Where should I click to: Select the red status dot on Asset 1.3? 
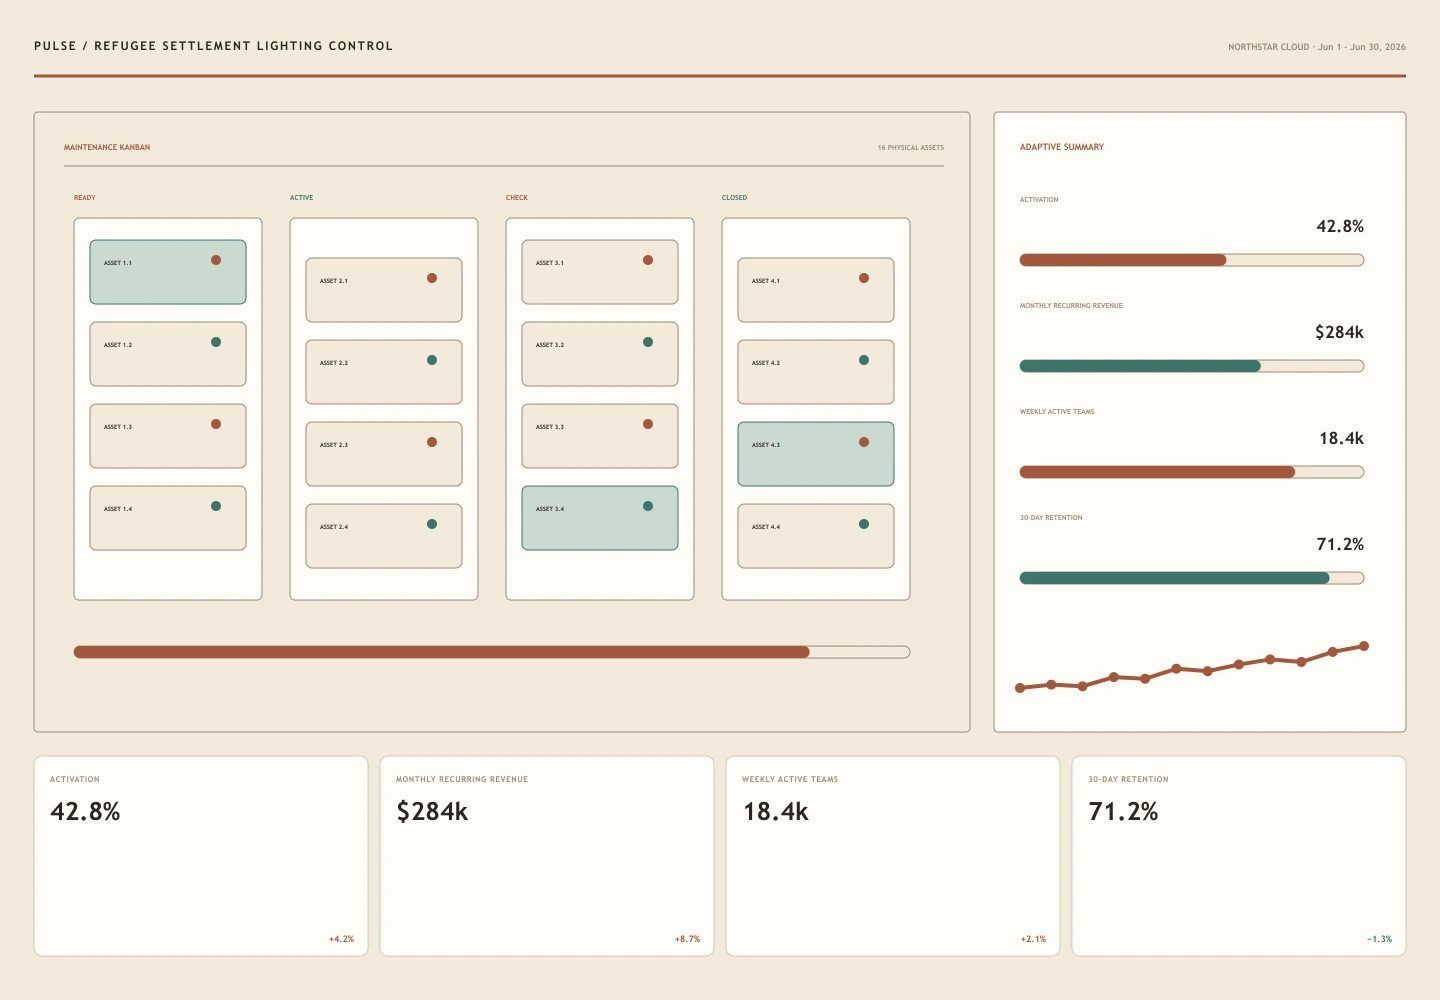216,424
